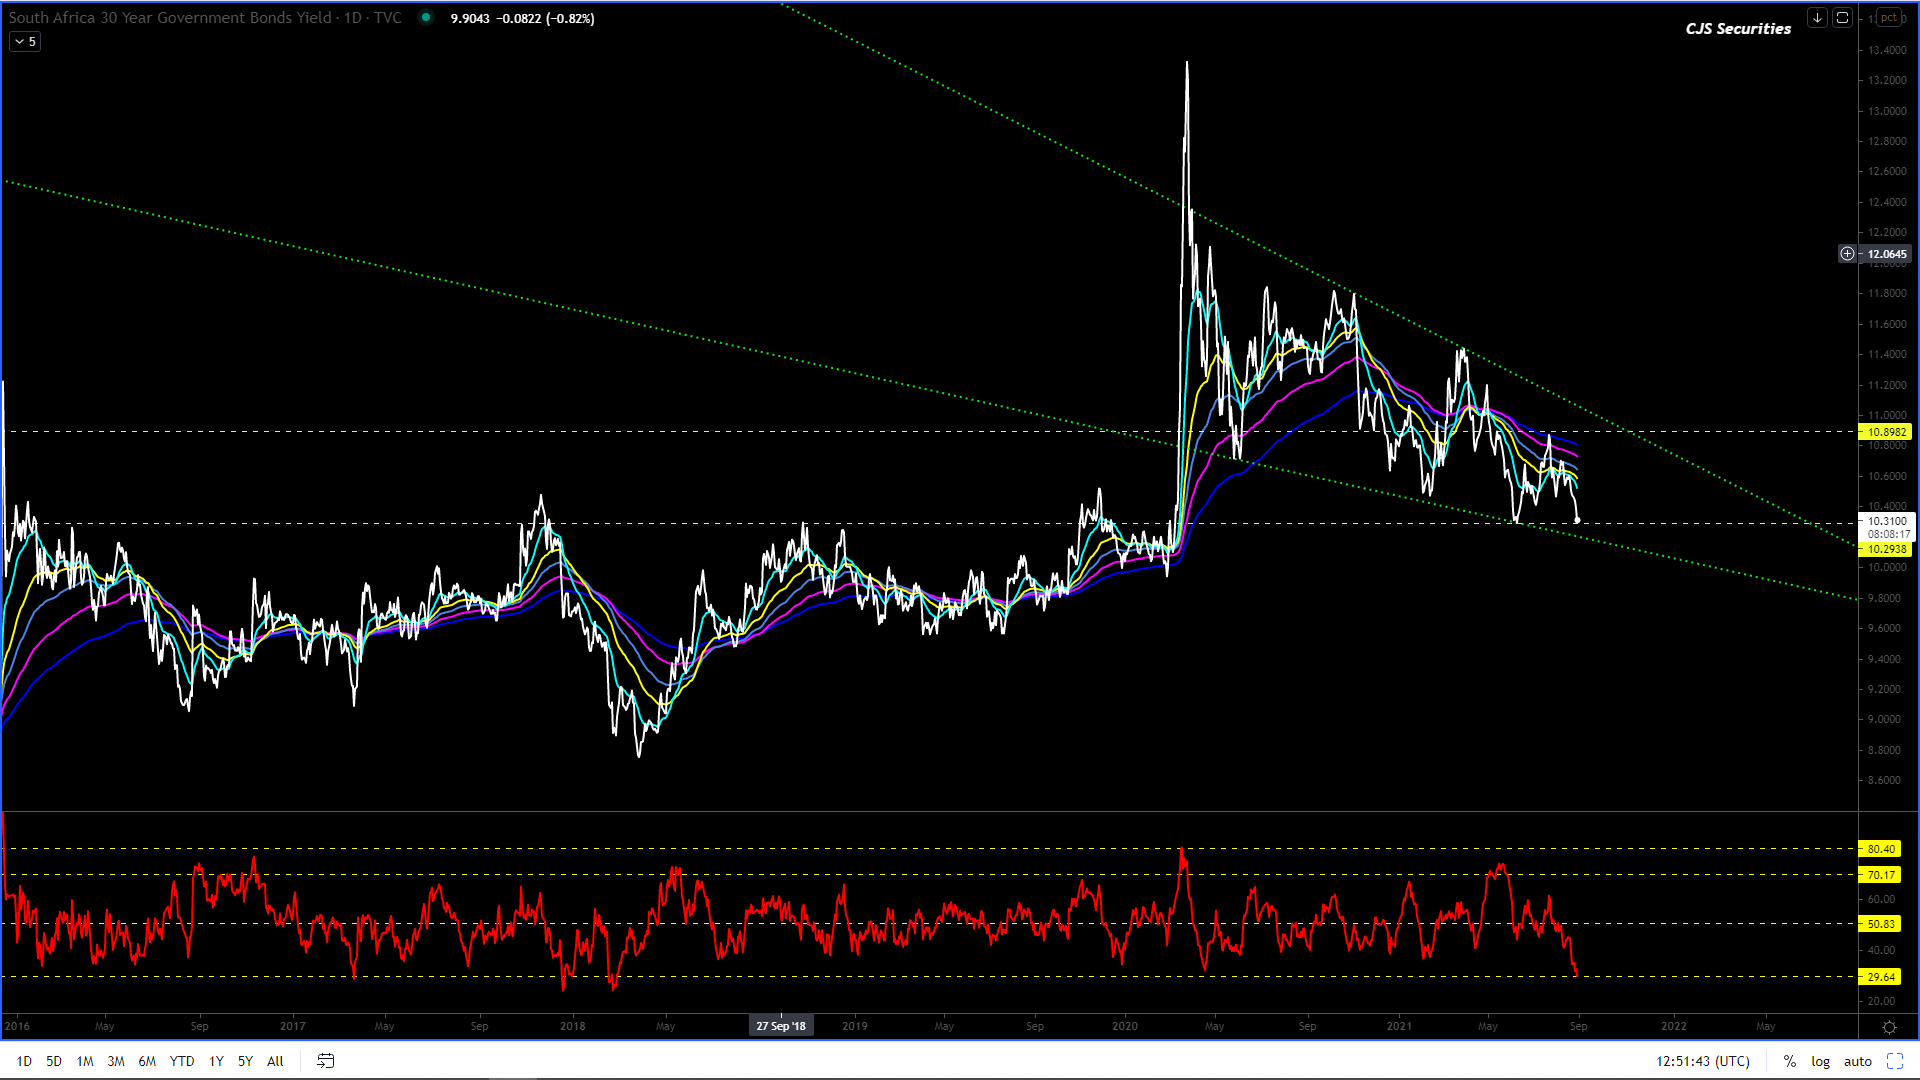Screen dimensions: 1920x1080
Task: Select the 1Y date range
Action: click(x=216, y=1061)
